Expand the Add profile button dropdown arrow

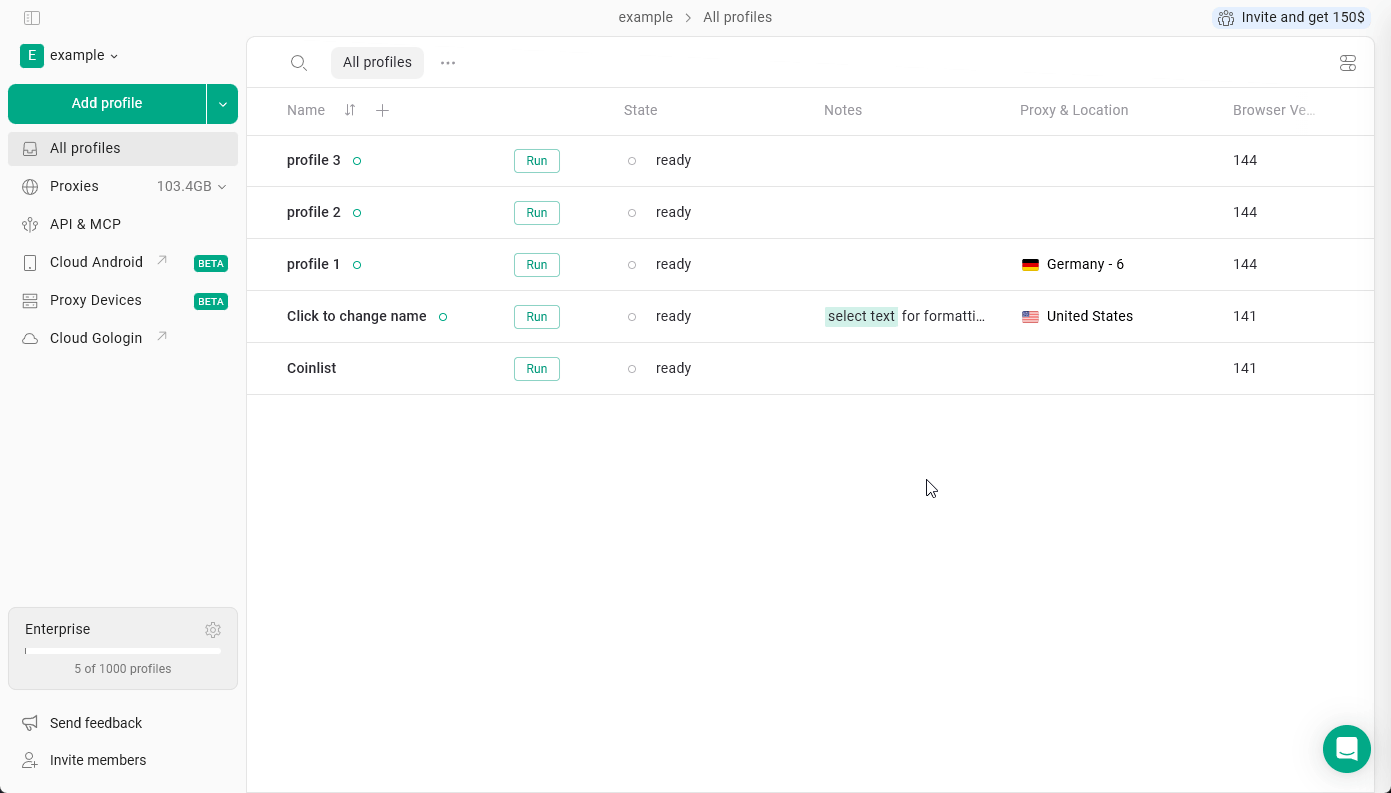[x=222, y=103]
